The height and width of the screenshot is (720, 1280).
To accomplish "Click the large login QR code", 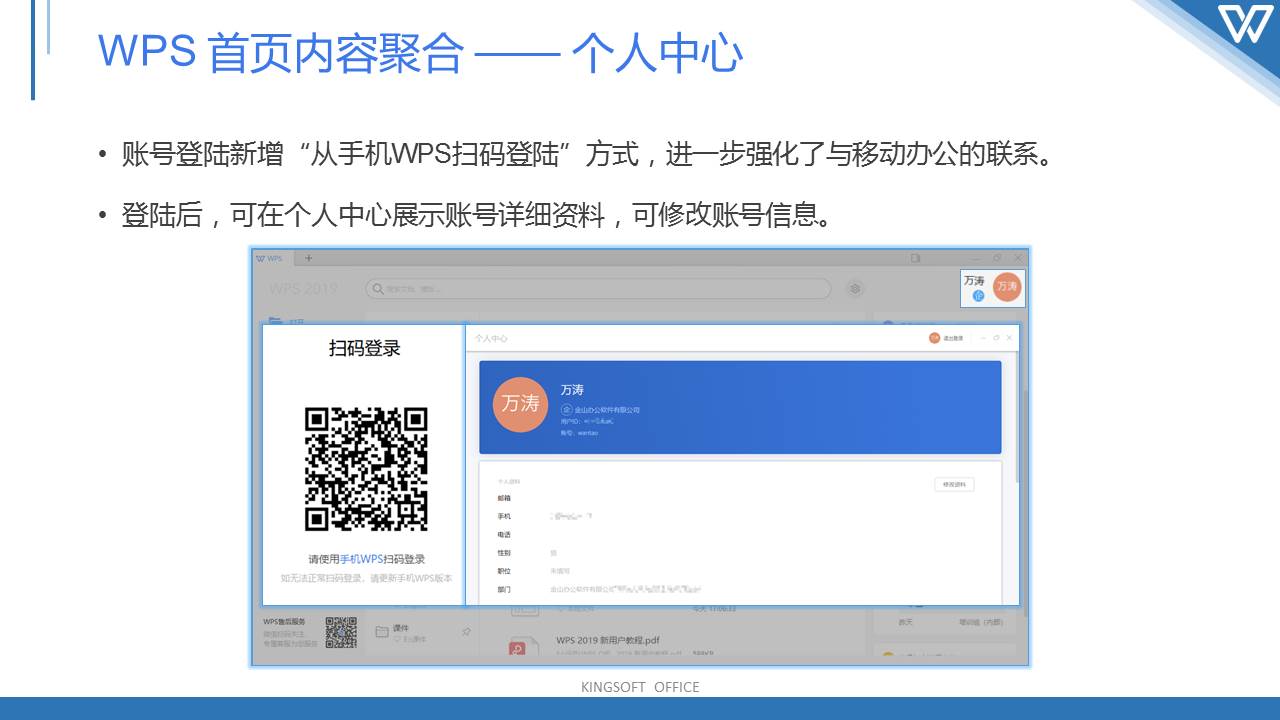I will click(366, 468).
